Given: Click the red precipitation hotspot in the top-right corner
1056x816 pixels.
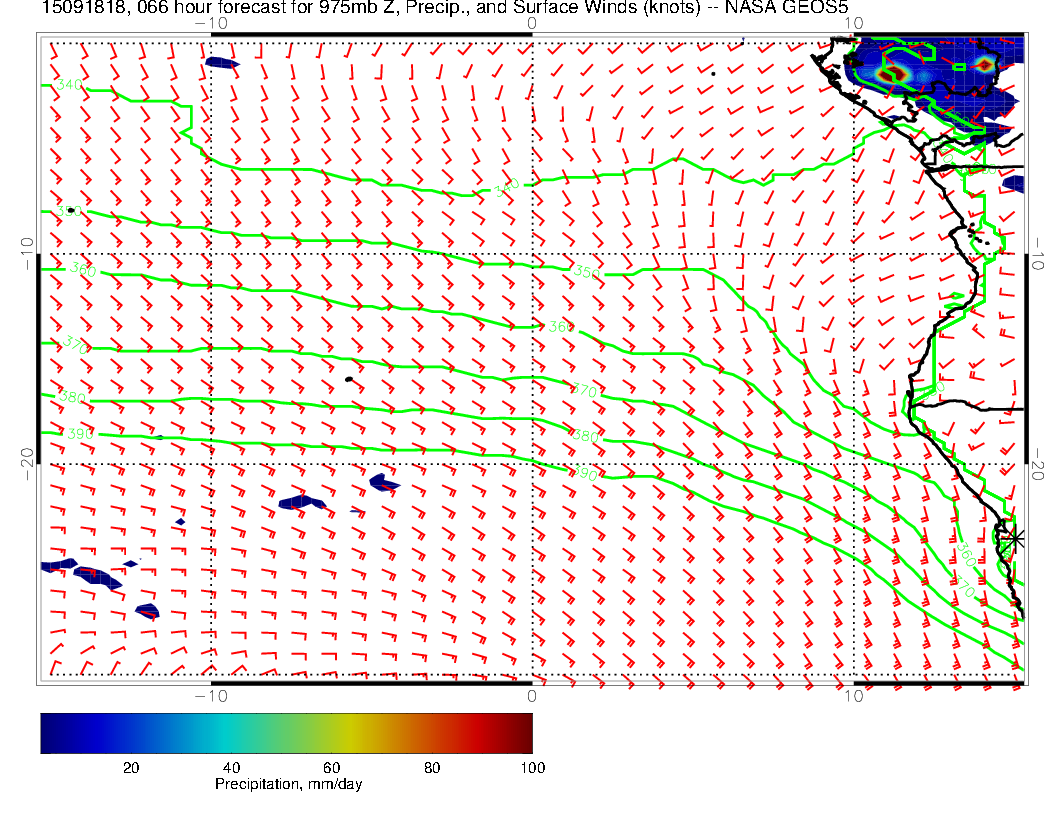Looking at the screenshot, I should [985, 65].
